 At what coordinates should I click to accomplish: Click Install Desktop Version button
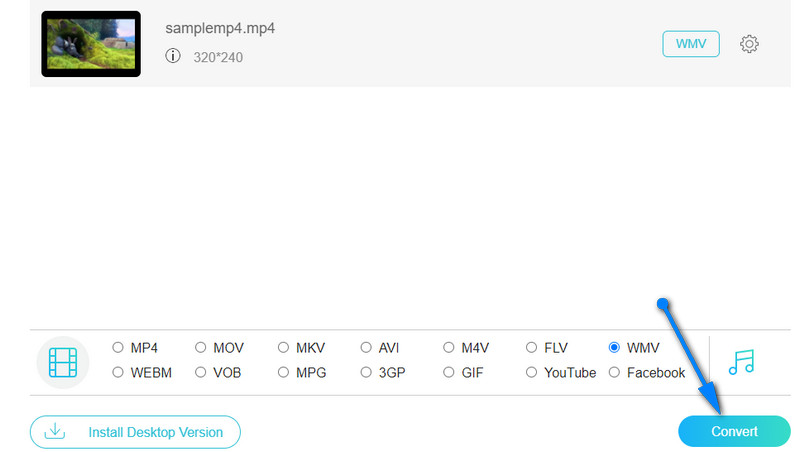tap(135, 432)
